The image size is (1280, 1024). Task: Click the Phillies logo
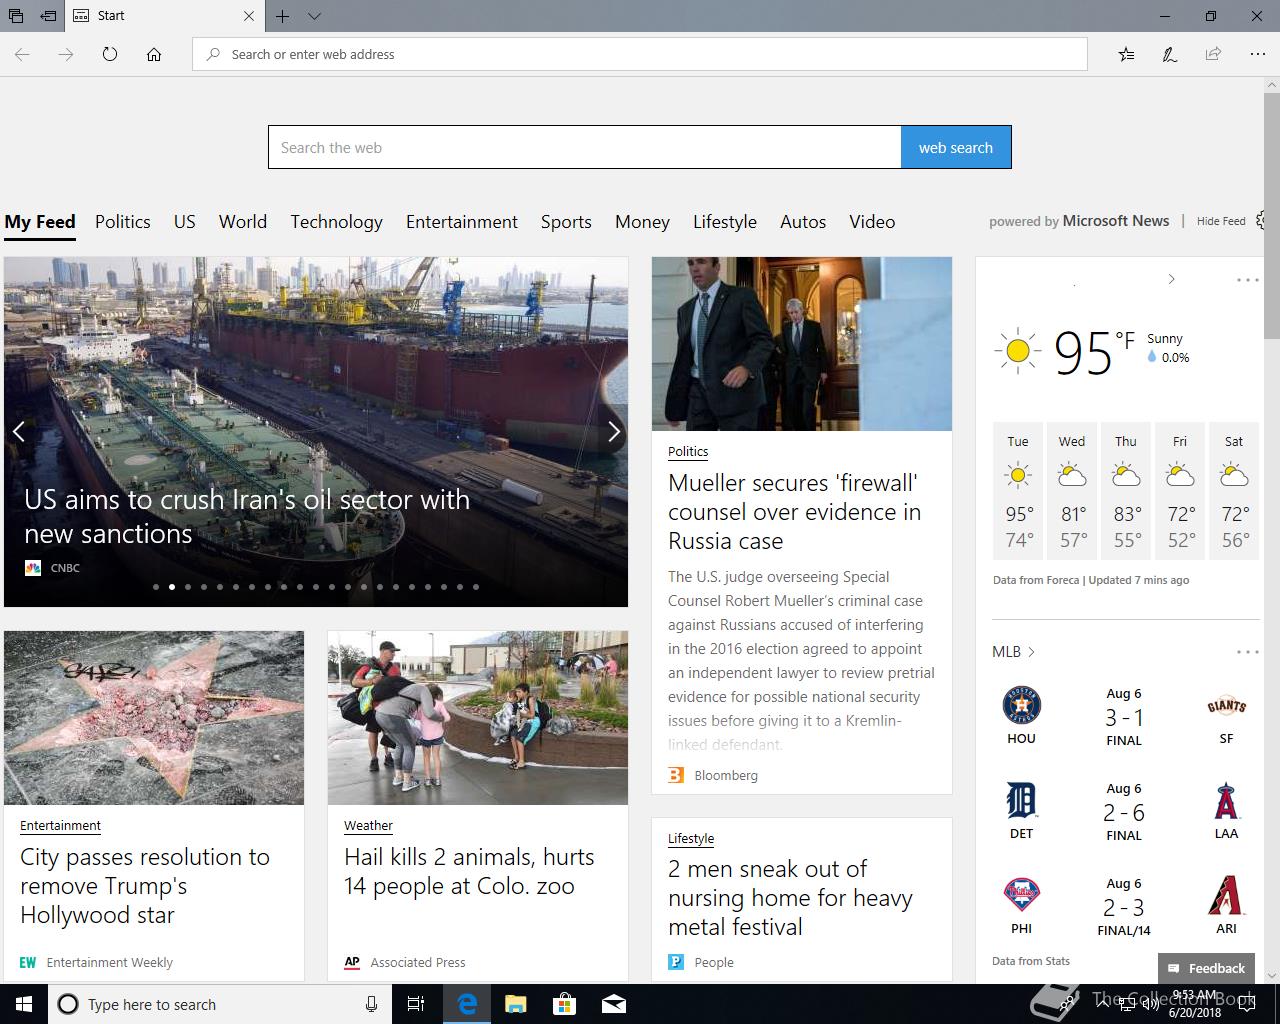[1021, 895]
